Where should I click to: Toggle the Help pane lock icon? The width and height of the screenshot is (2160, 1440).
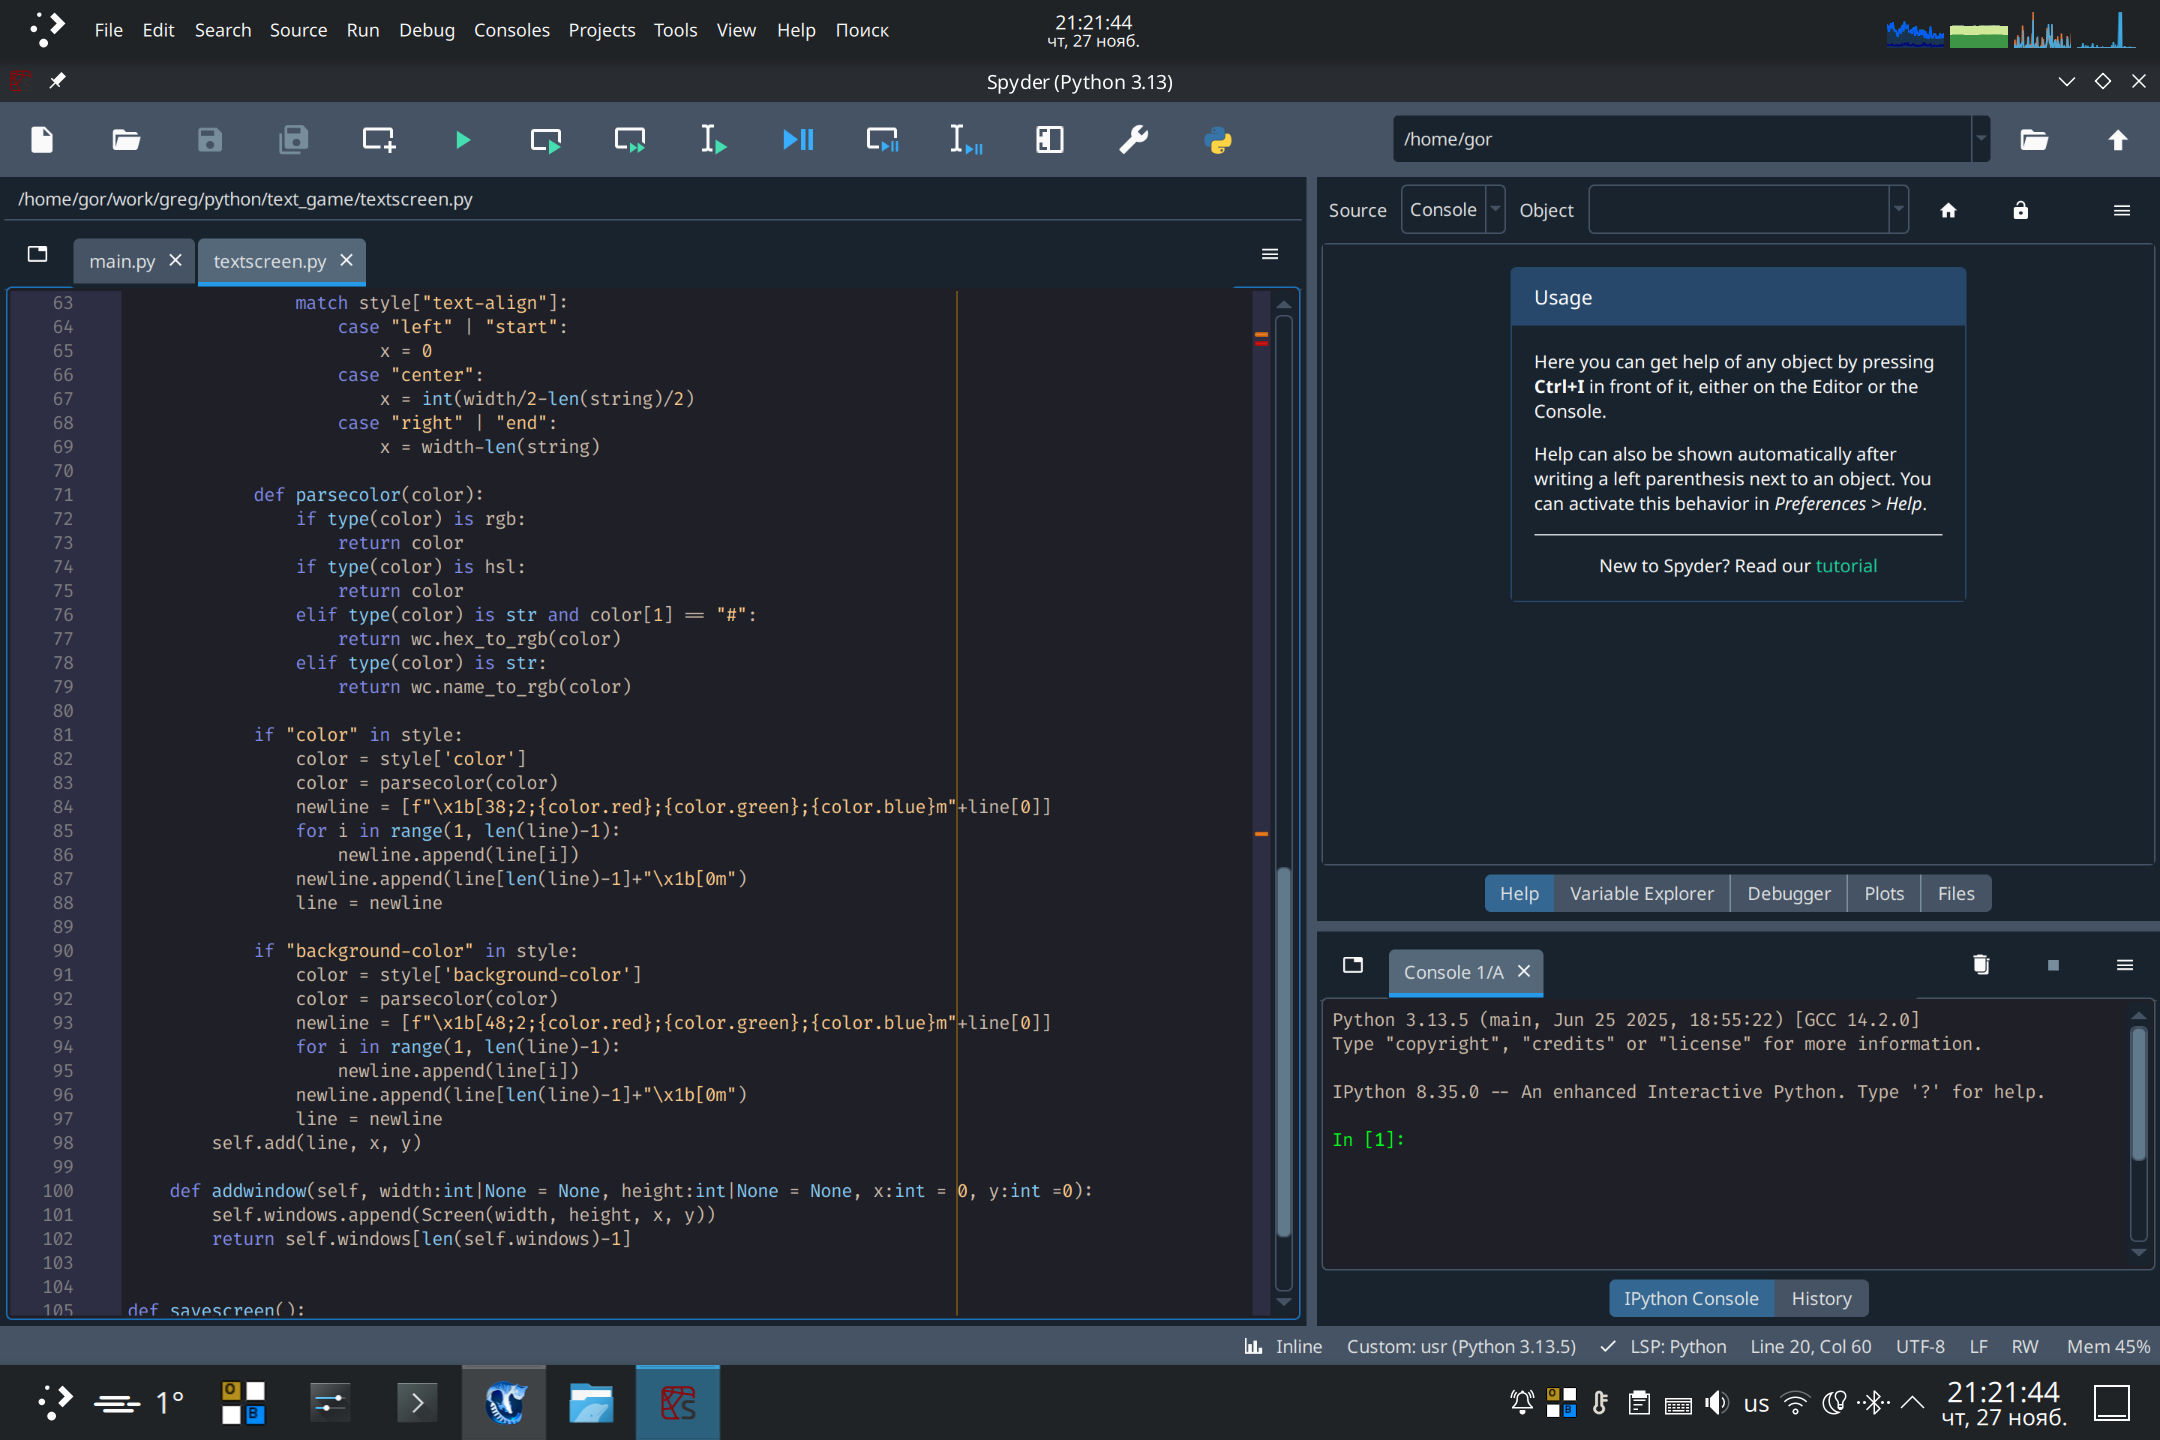pyautogui.click(x=2020, y=210)
